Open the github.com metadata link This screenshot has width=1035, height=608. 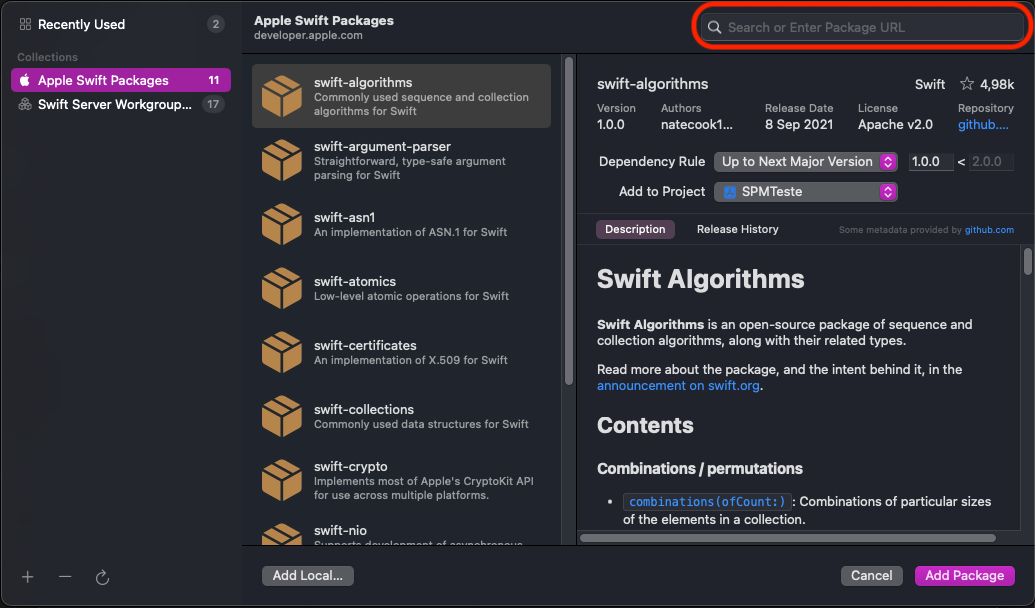(x=989, y=230)
